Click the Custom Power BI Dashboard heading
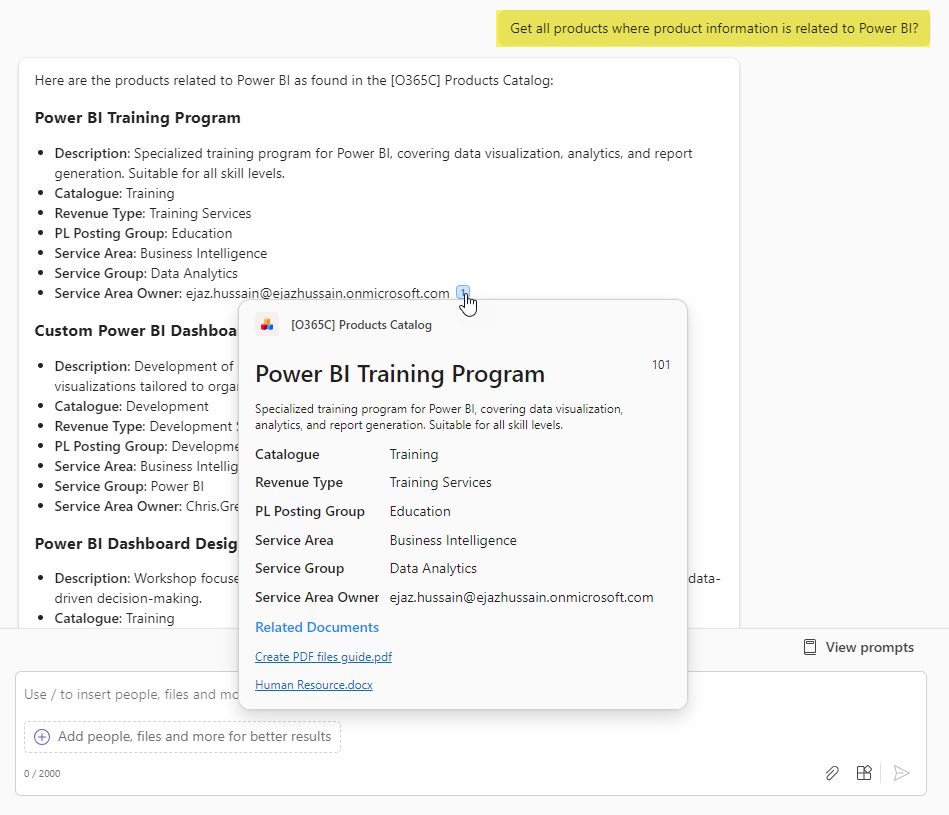 (x=136, y=330)
